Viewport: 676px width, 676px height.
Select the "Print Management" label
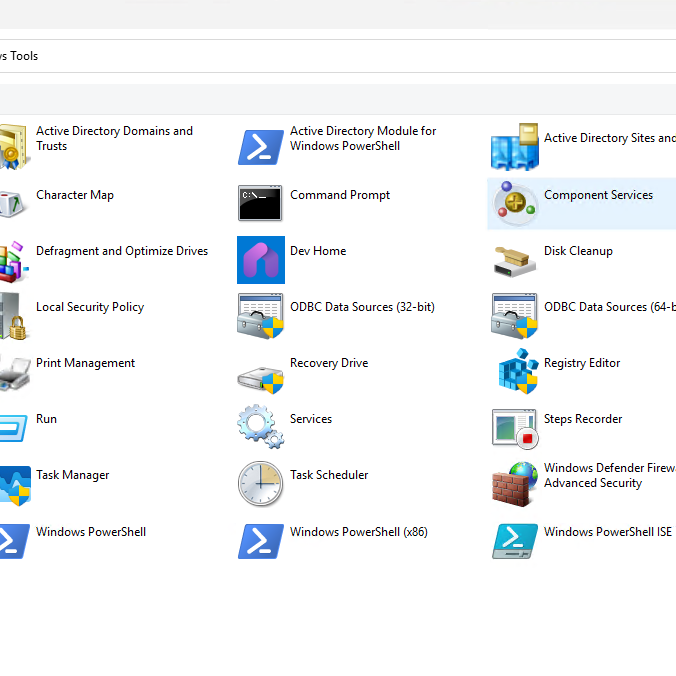tap(85, 363)
